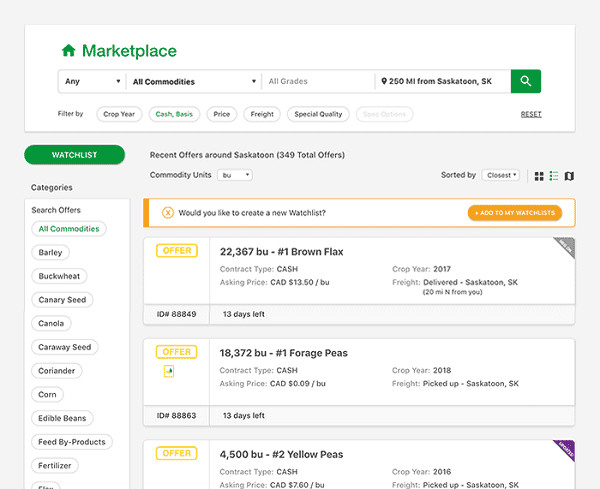Open the Any type dropdown
Viewport: 600px width, 489px height.
pyautogui.click(x=91, y=81)
